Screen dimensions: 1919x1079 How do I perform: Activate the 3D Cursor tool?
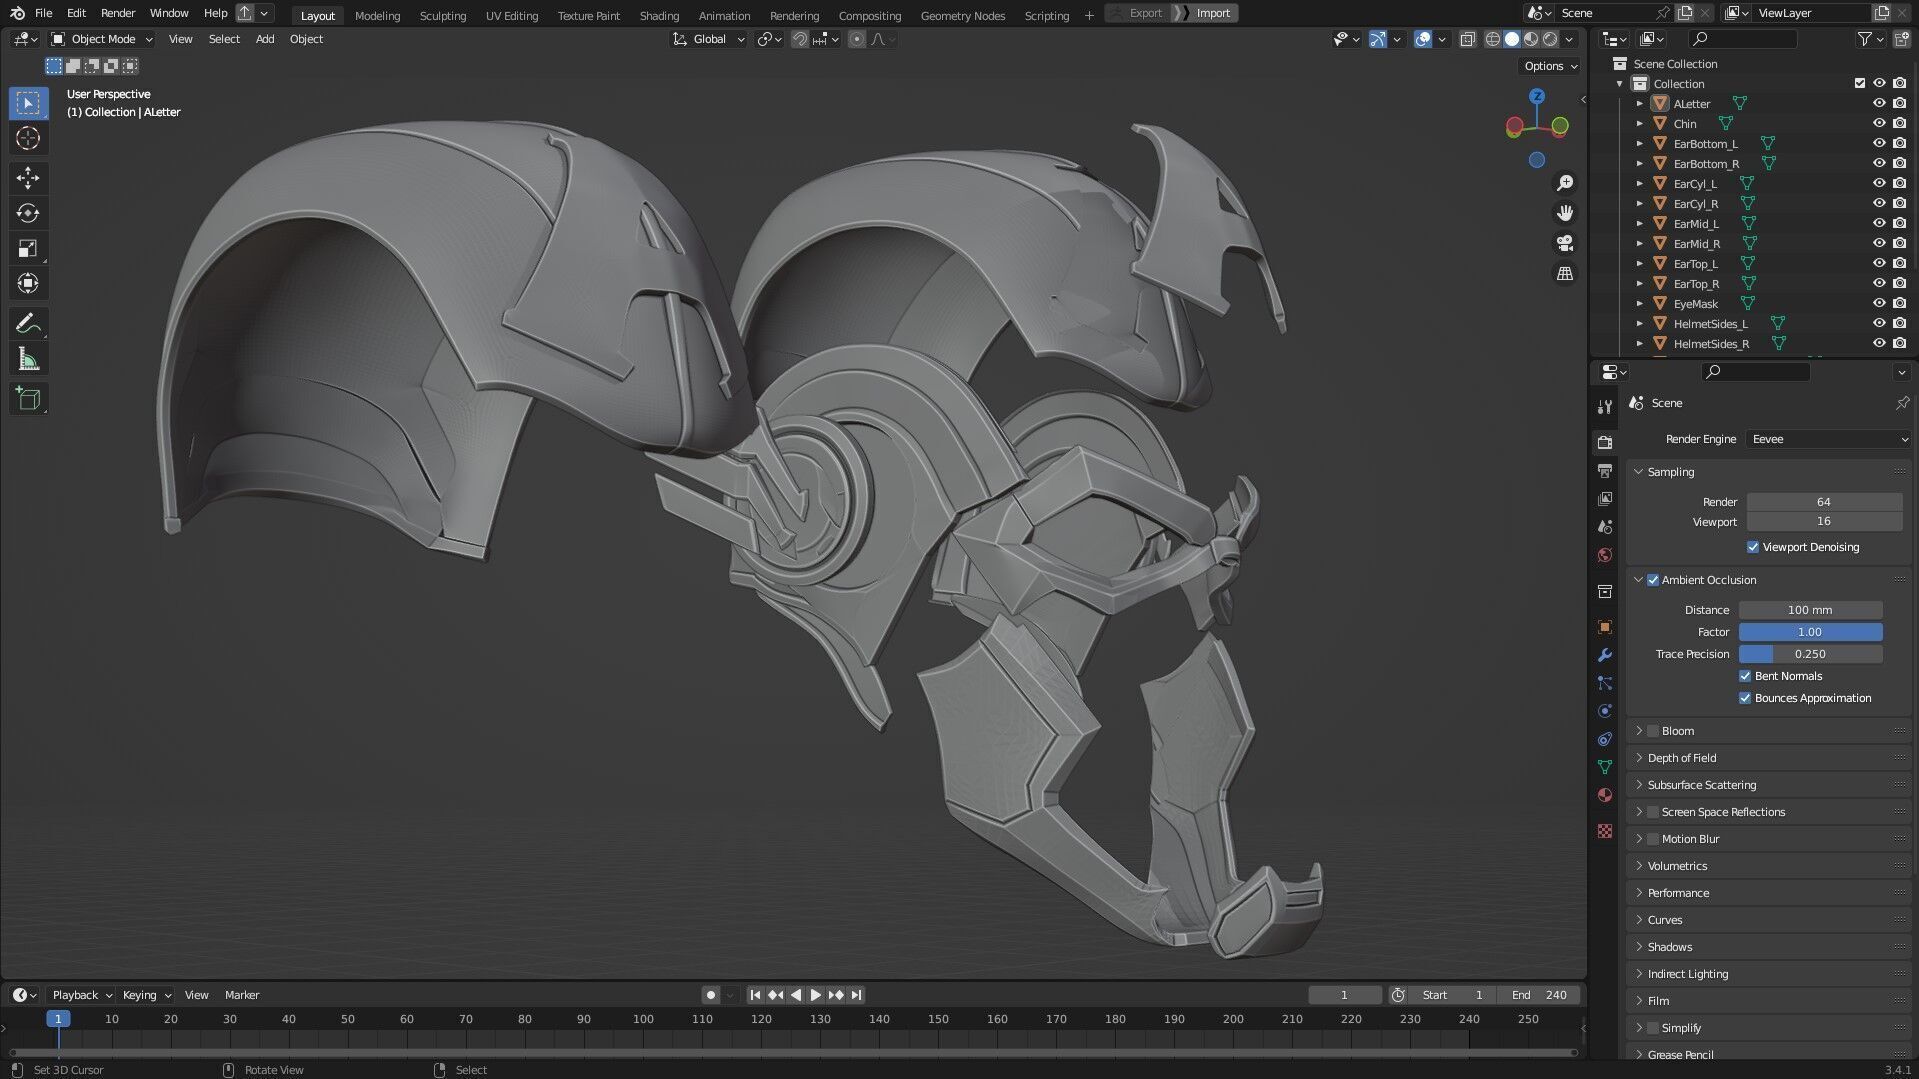[x=28, y=138]
